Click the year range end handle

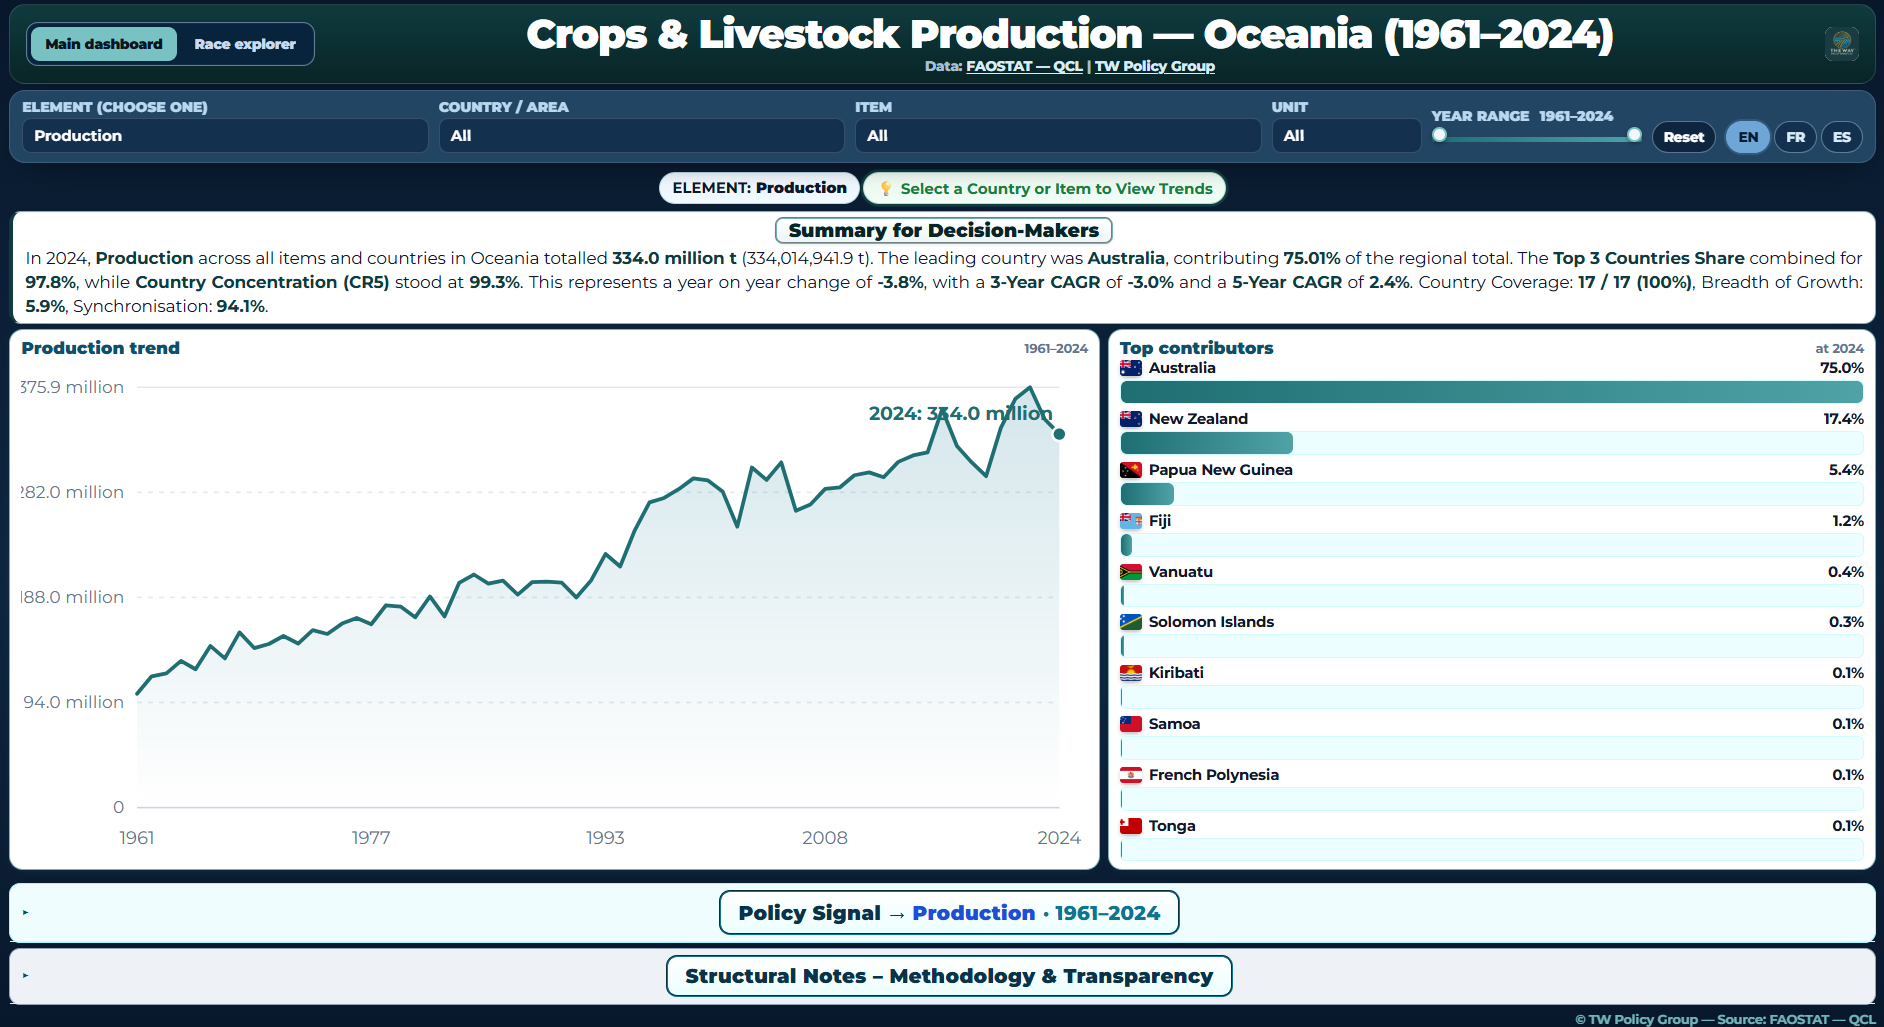pos(1634,135)
